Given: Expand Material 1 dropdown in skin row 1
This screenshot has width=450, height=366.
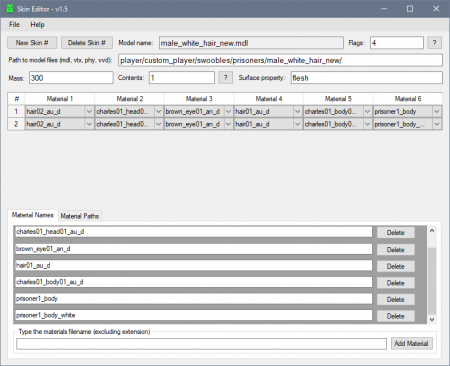Looking at the screenshot, I should [89, 112].
